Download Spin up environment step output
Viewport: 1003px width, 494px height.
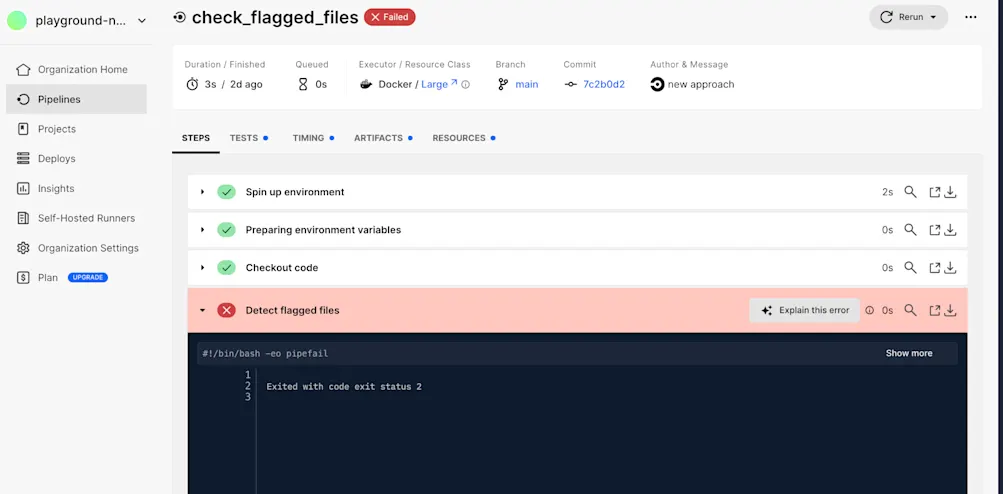pyautogui.click(x=951, y=192)
